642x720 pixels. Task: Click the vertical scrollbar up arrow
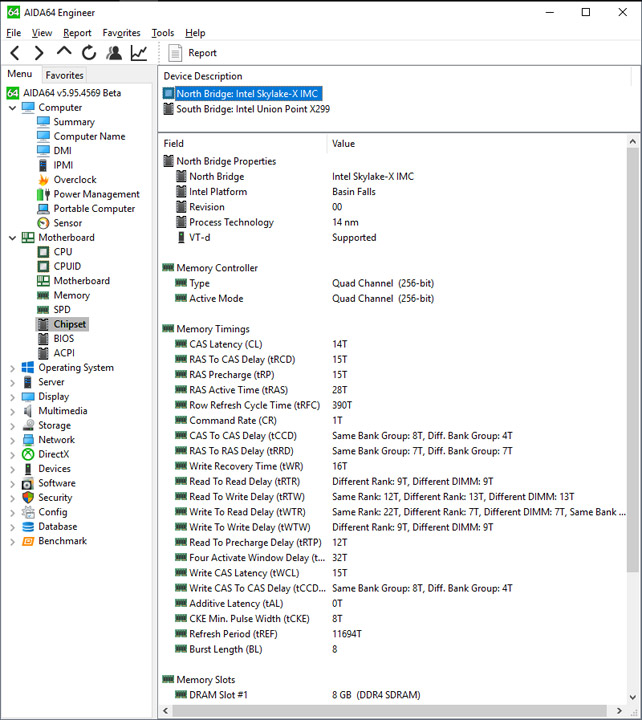click(x=633, y=142)
